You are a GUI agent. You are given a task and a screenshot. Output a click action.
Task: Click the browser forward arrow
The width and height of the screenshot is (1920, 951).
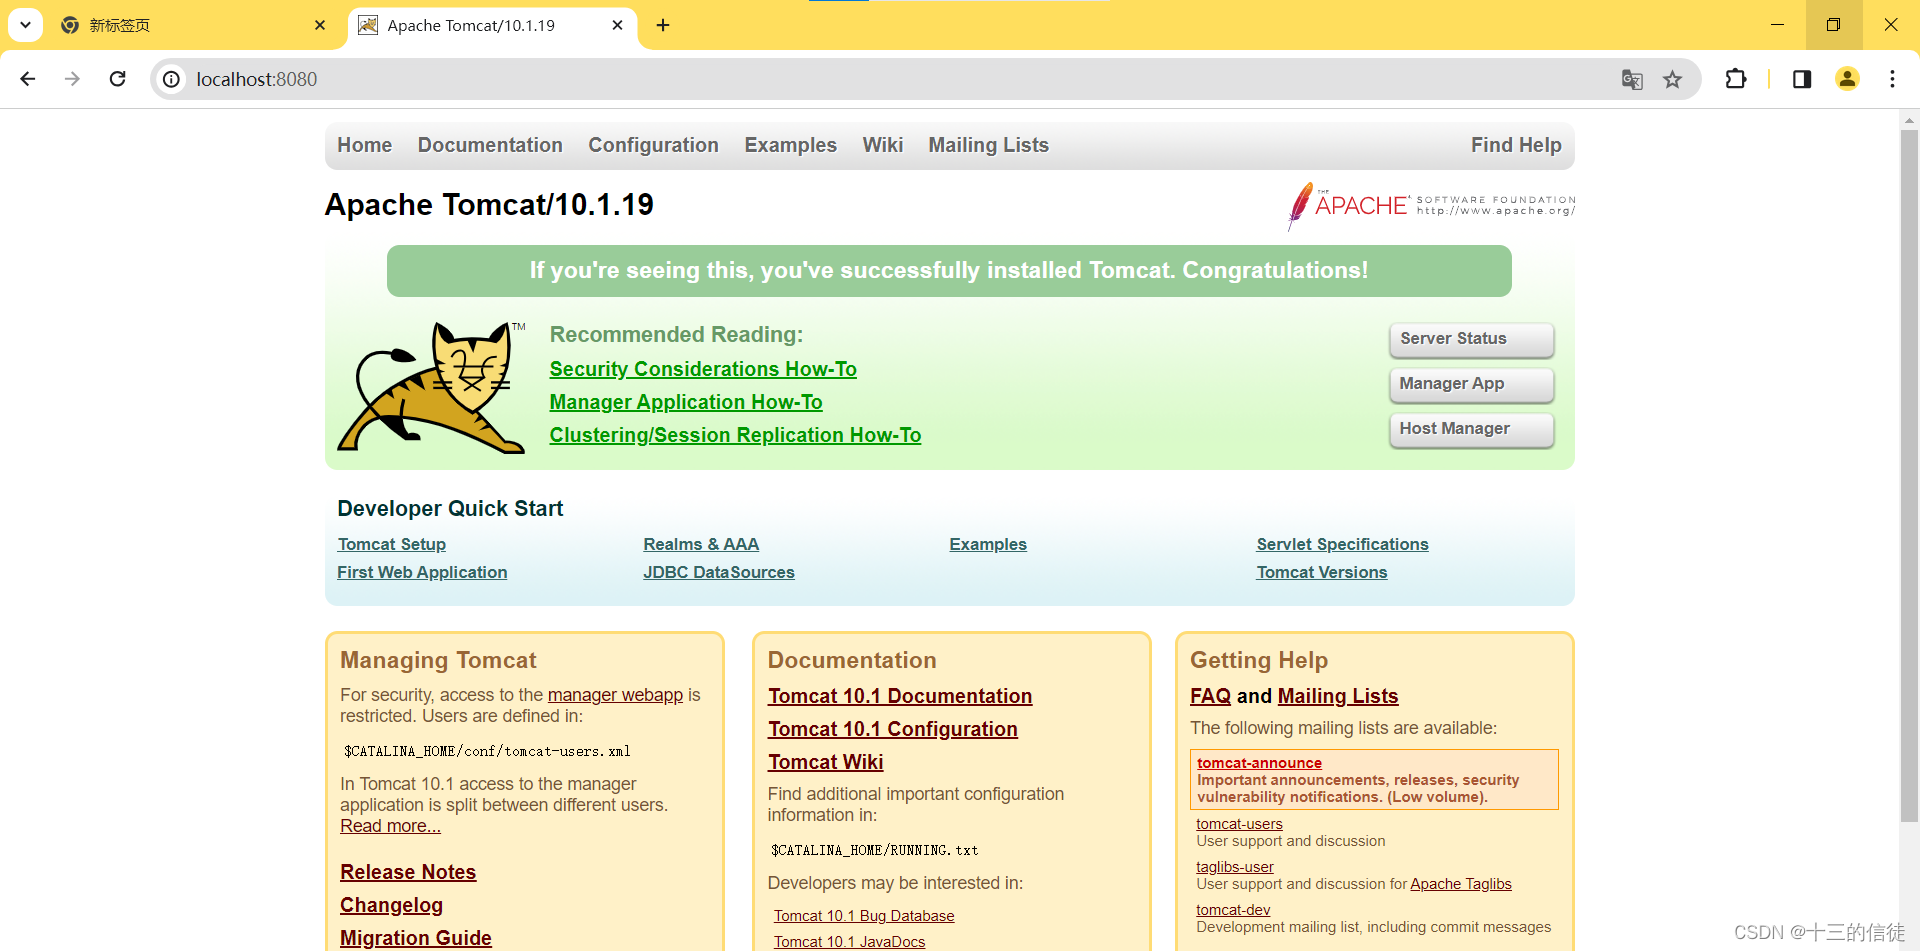[x=72, y=79]
